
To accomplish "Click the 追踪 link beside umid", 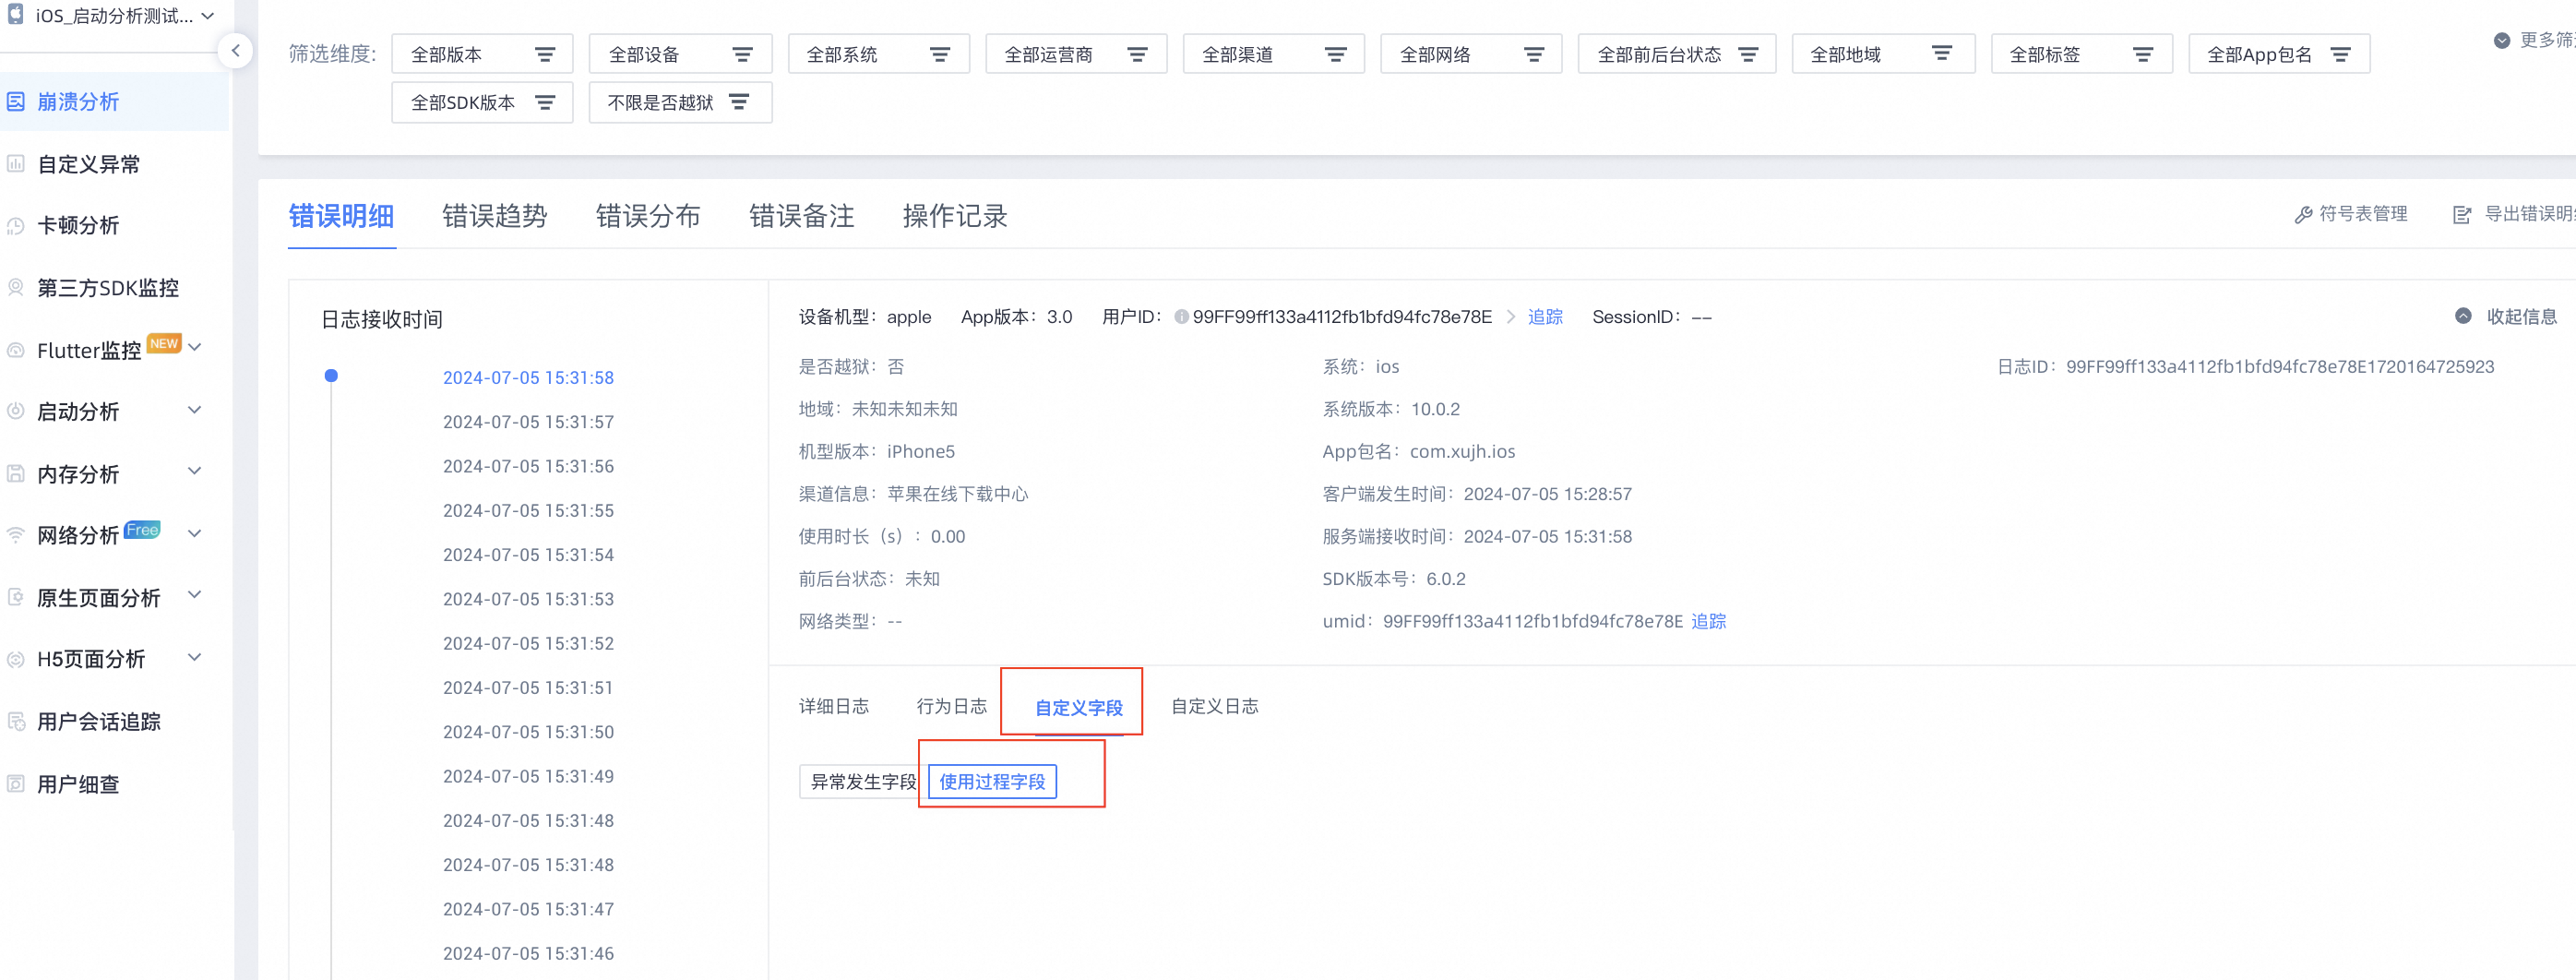I will pos(1709,621).
